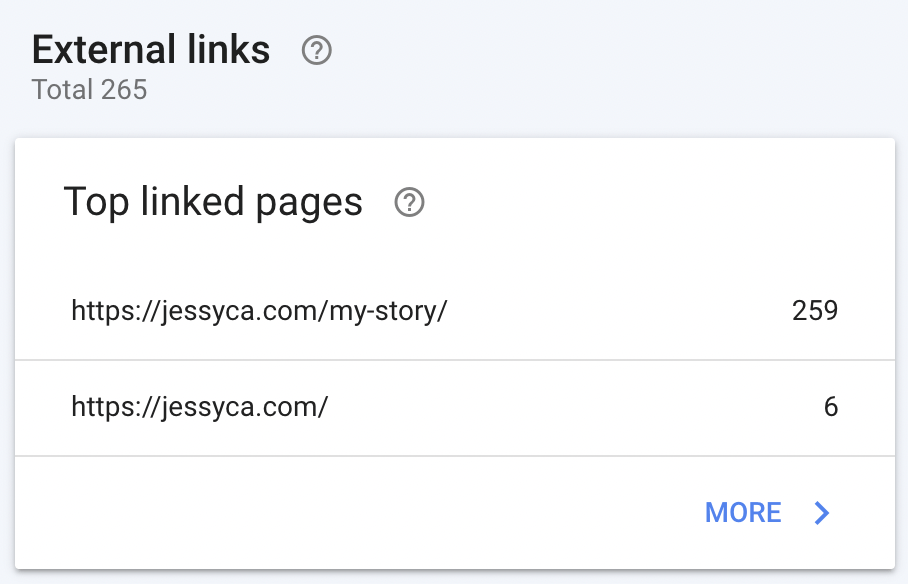This screenshot has height=584, width=908.
Task: Open the help icon beside External links
Action: (x=317, y=50)
